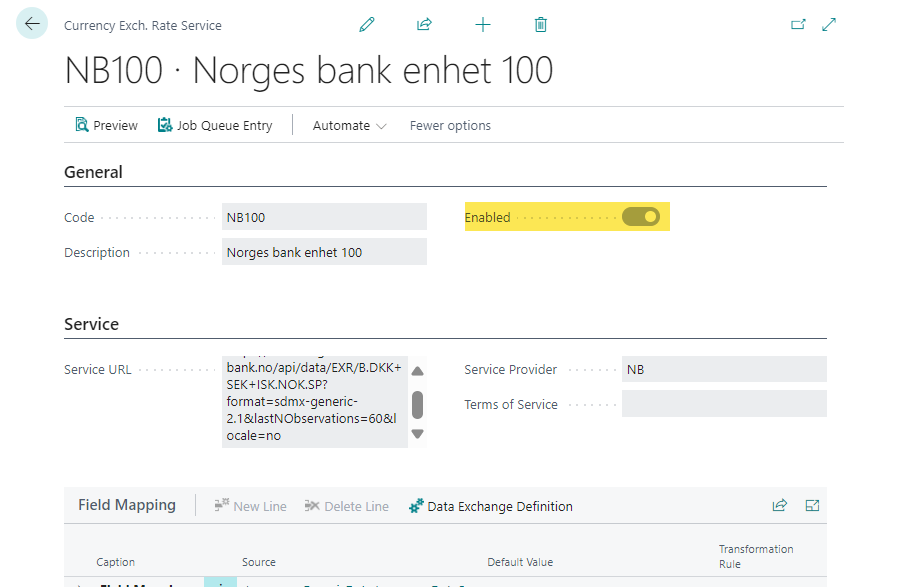
Task: Click the Terms of Service field
Action: pos(724,404)
